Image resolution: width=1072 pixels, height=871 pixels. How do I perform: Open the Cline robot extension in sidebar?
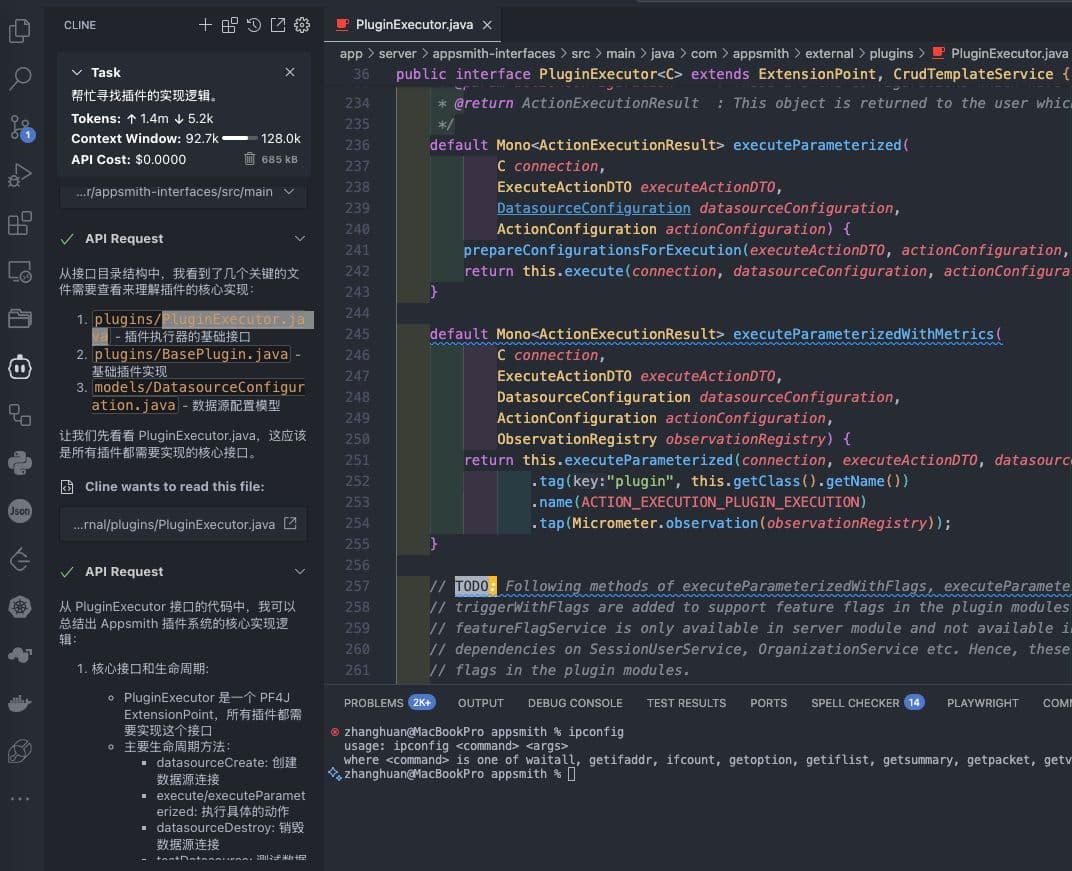pyautogui.click(x=20, y=367)
